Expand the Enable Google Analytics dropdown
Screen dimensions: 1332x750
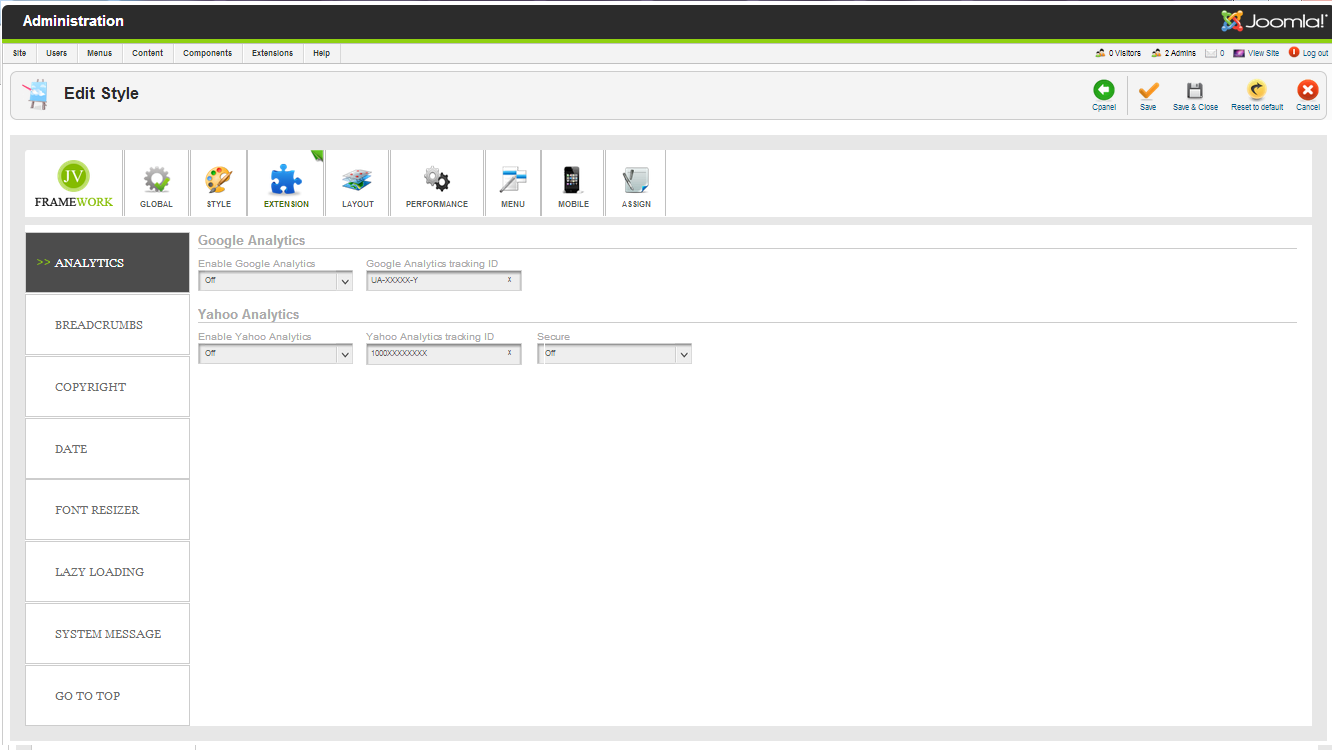coord(275,281)
